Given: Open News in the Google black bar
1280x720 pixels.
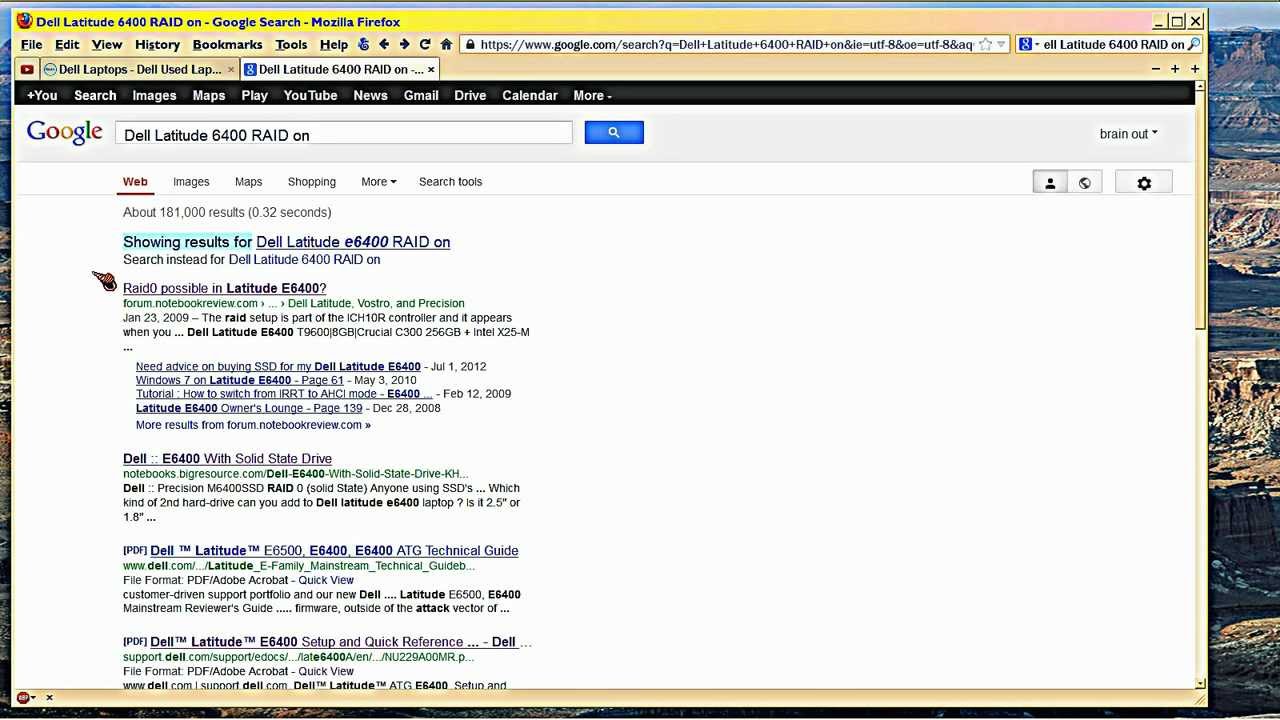Looking at the screenshot, I should tap(370, 95).
